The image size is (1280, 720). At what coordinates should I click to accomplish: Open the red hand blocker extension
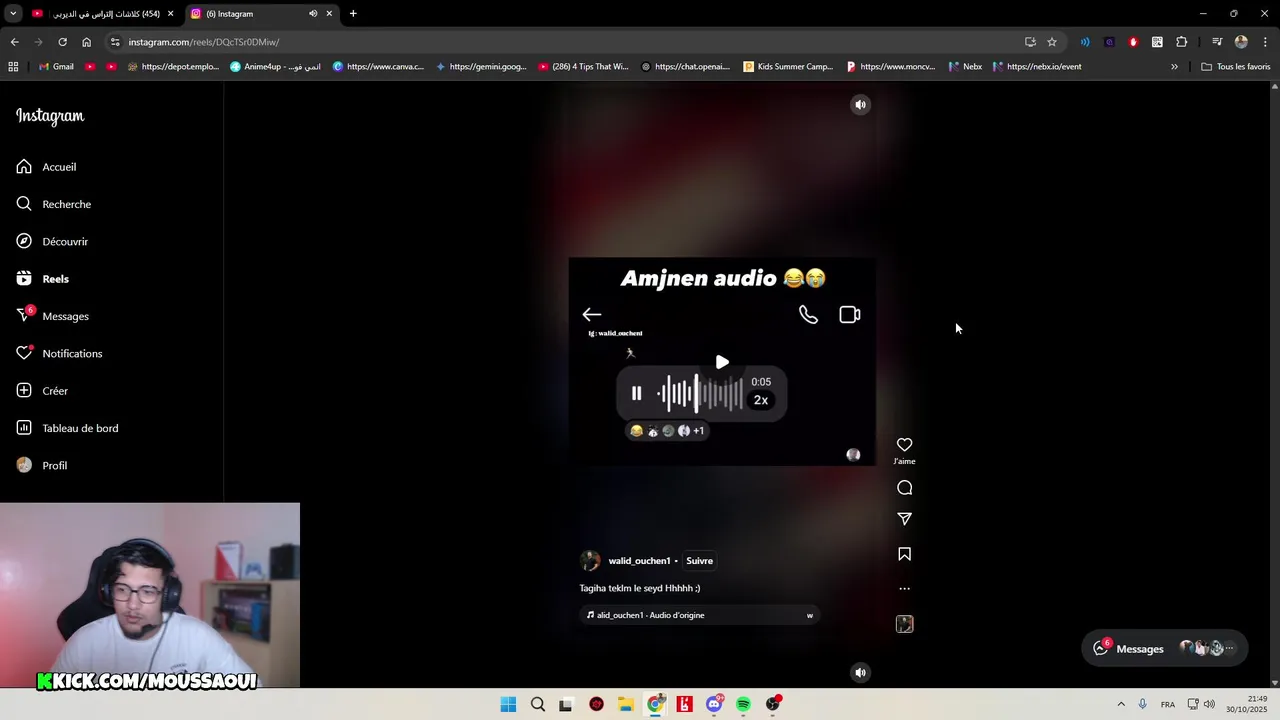(x=1133, y=42)
